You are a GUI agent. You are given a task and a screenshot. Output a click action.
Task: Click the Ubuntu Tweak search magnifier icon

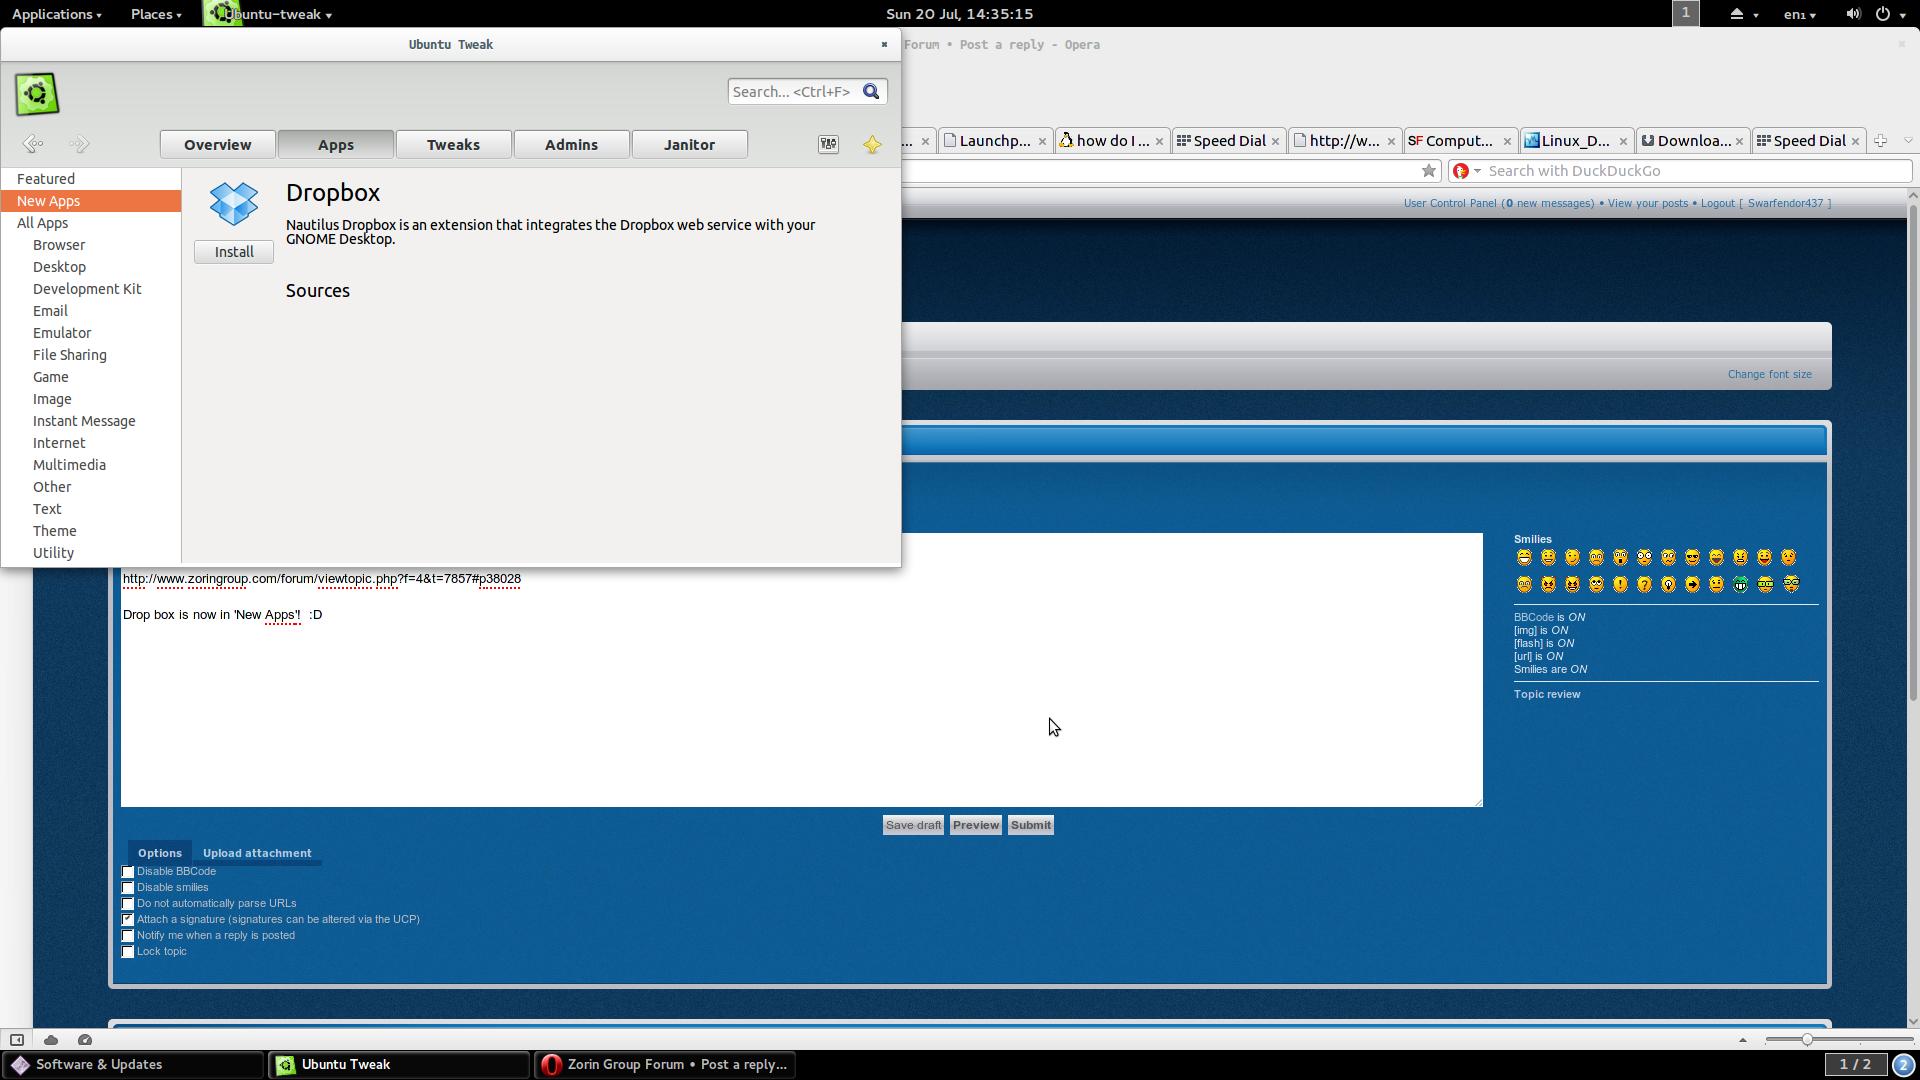point(871,92)
